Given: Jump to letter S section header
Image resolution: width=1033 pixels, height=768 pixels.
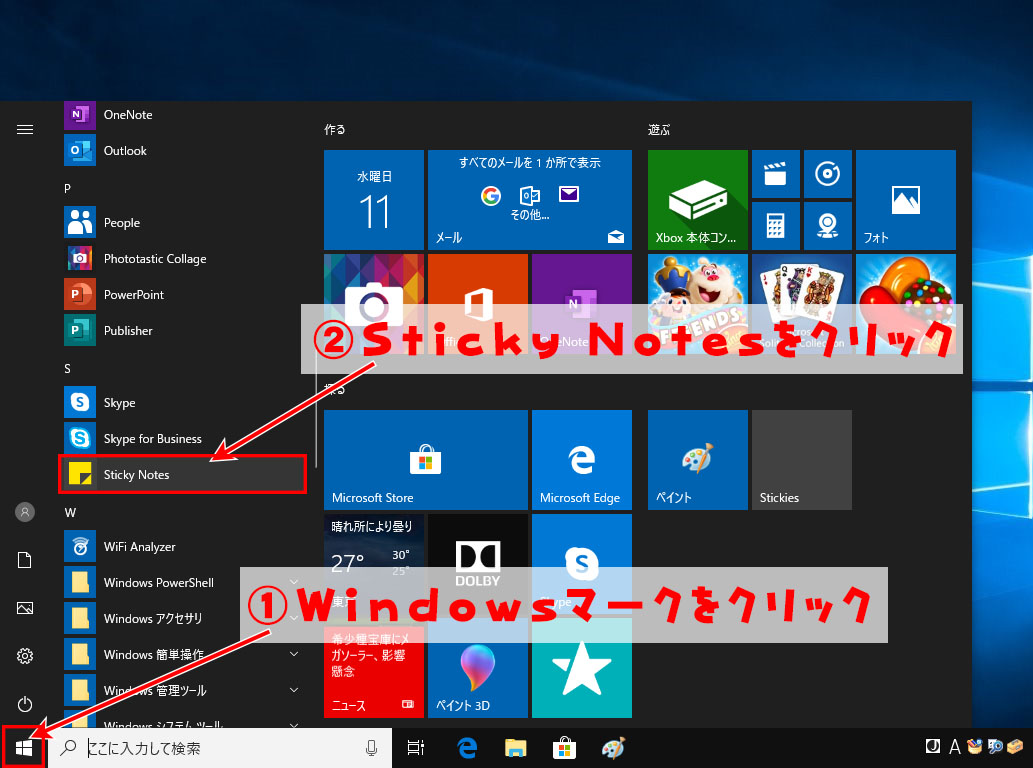Looking at the screenshot, I should pyautogui.click(x=67, y=369).
